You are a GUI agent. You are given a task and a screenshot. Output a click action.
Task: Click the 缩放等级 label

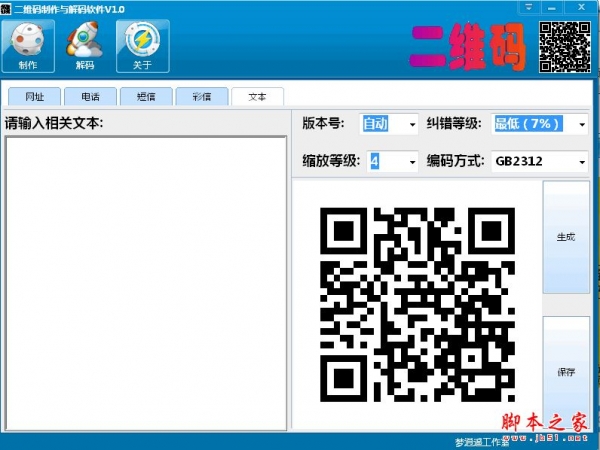pyautogui.click(x=331, y=161)
